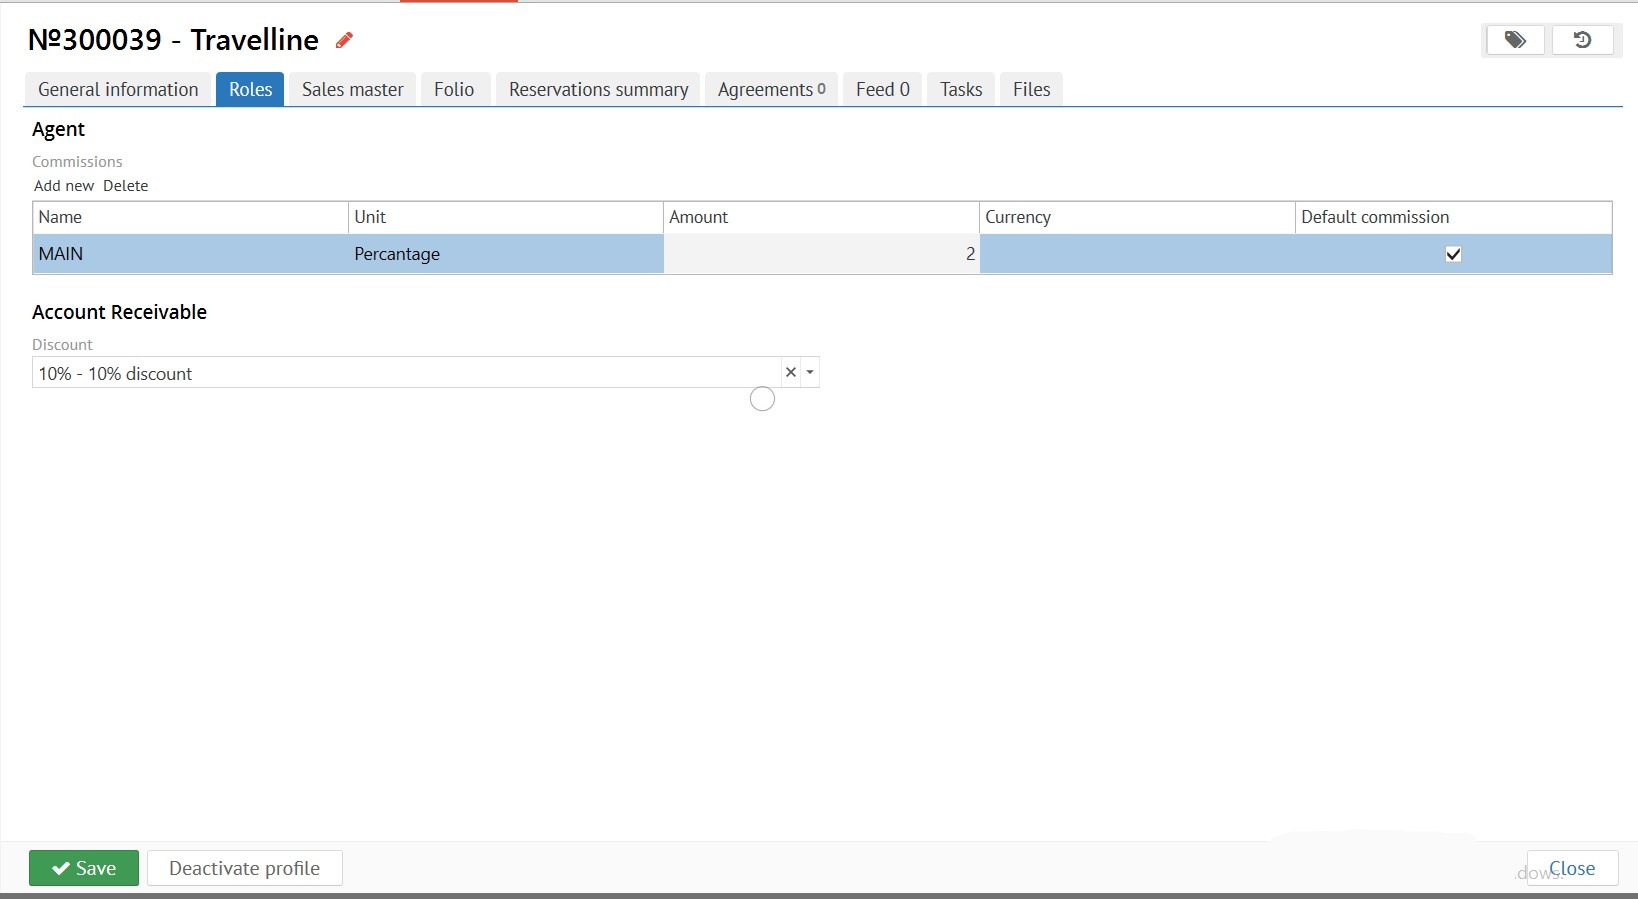This screenshot has height=899, width=1638.
Task: Click the red pencil edit icon
Action: [x=344, y=40]
